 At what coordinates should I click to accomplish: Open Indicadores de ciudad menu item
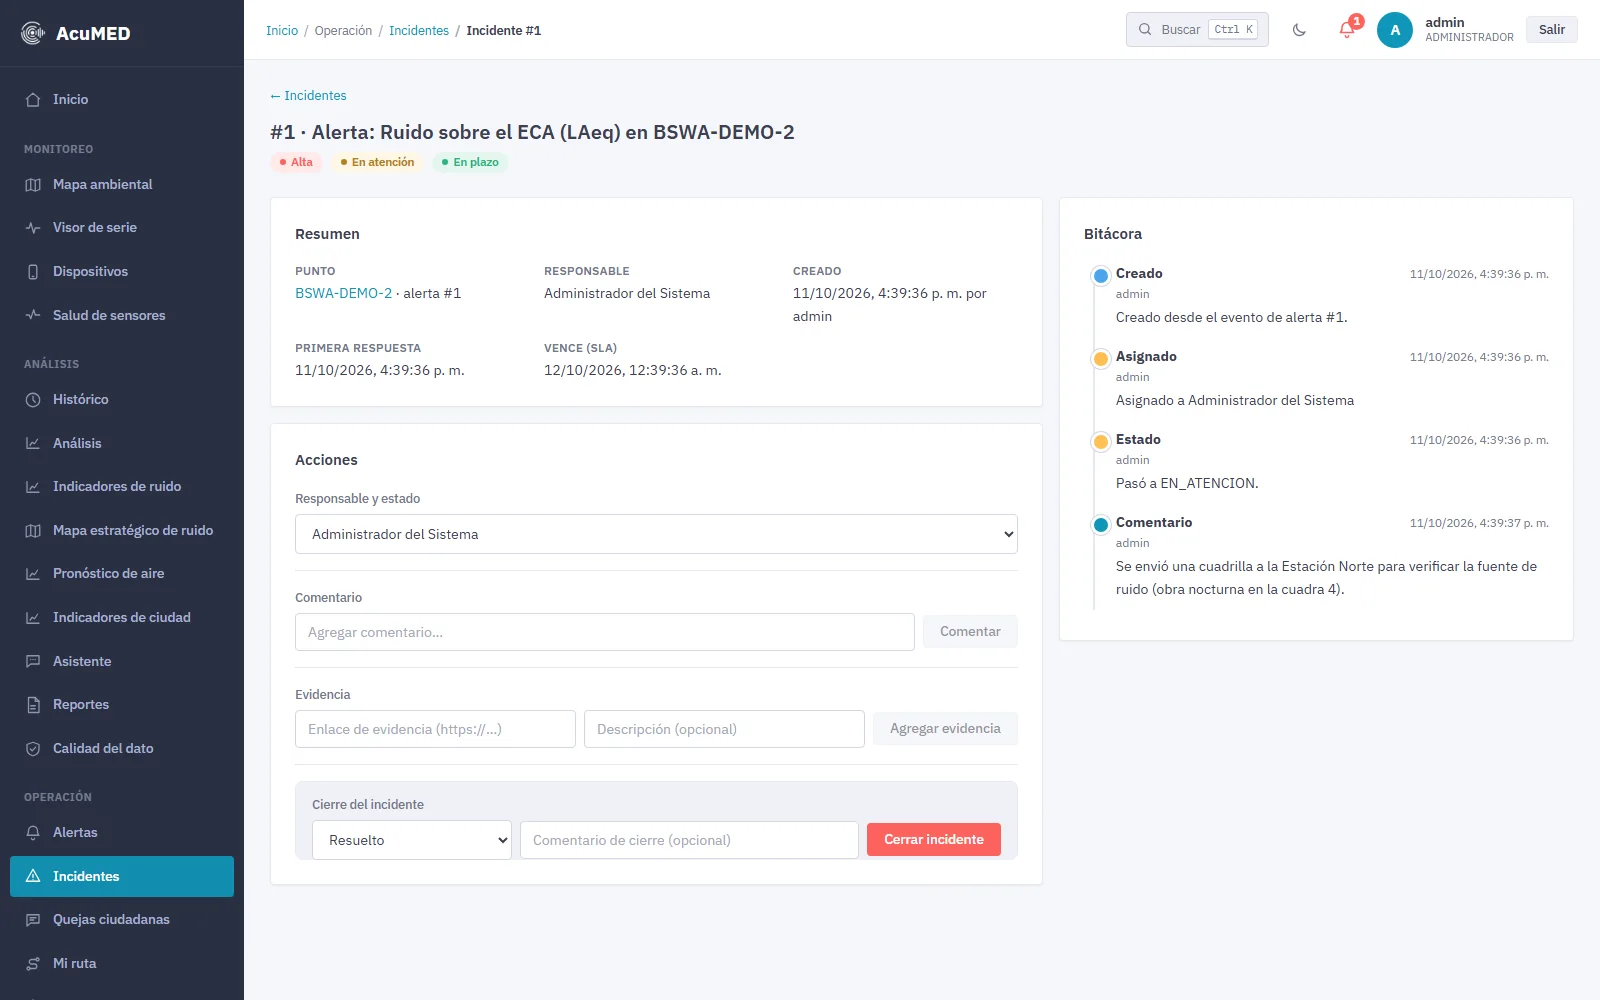122,618
